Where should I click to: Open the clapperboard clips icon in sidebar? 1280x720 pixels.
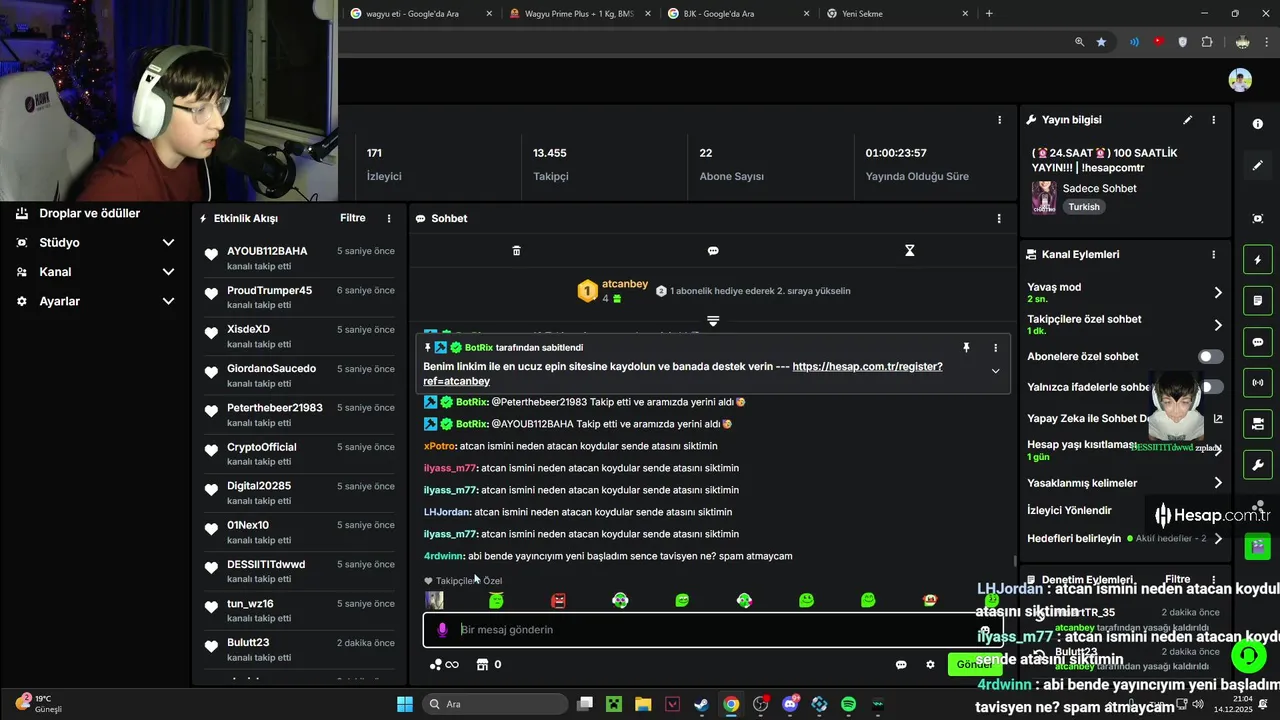[x=1257, y=547]
